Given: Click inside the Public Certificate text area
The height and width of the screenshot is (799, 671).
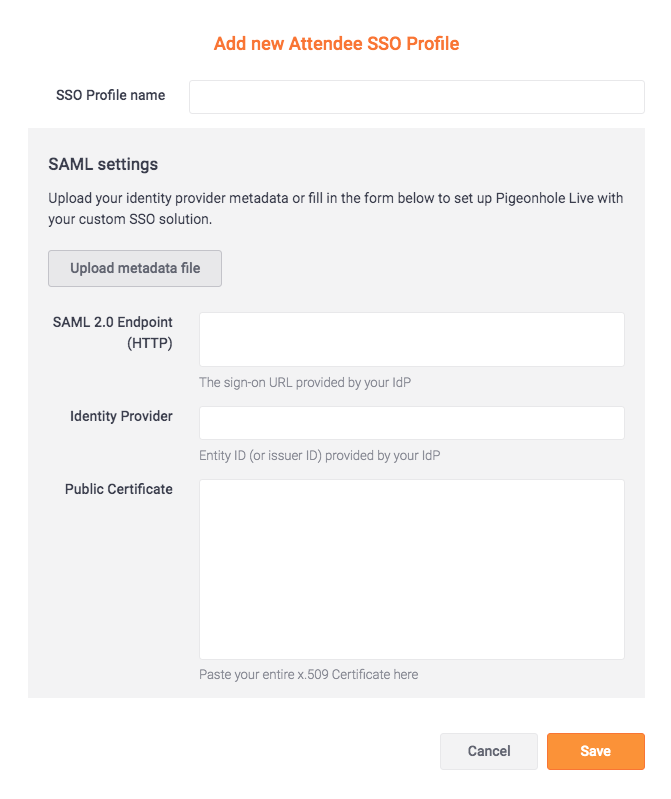Looking at the screenshot, I should click(412, 569).
